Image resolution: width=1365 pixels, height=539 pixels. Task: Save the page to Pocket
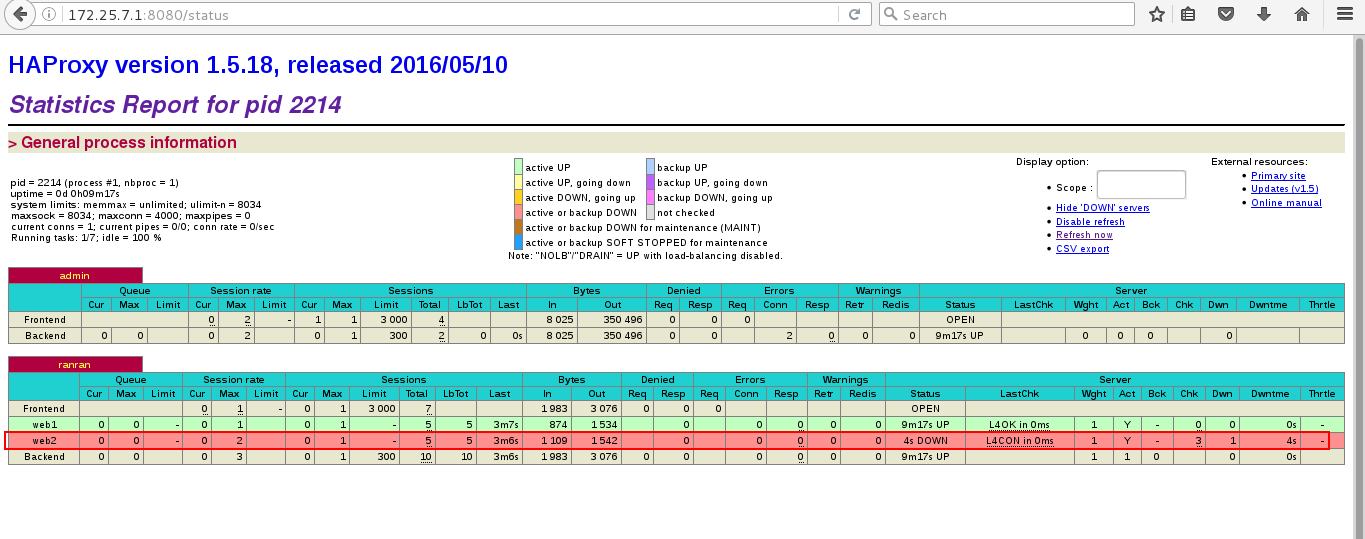coord(1226,14)
